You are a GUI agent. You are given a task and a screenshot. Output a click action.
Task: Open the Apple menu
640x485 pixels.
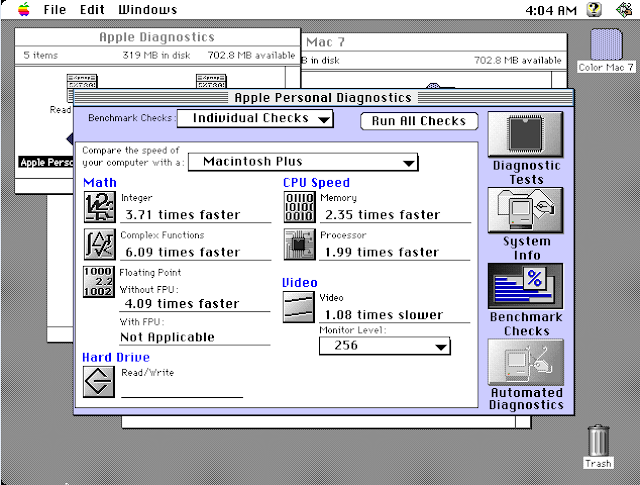[24, 9]
